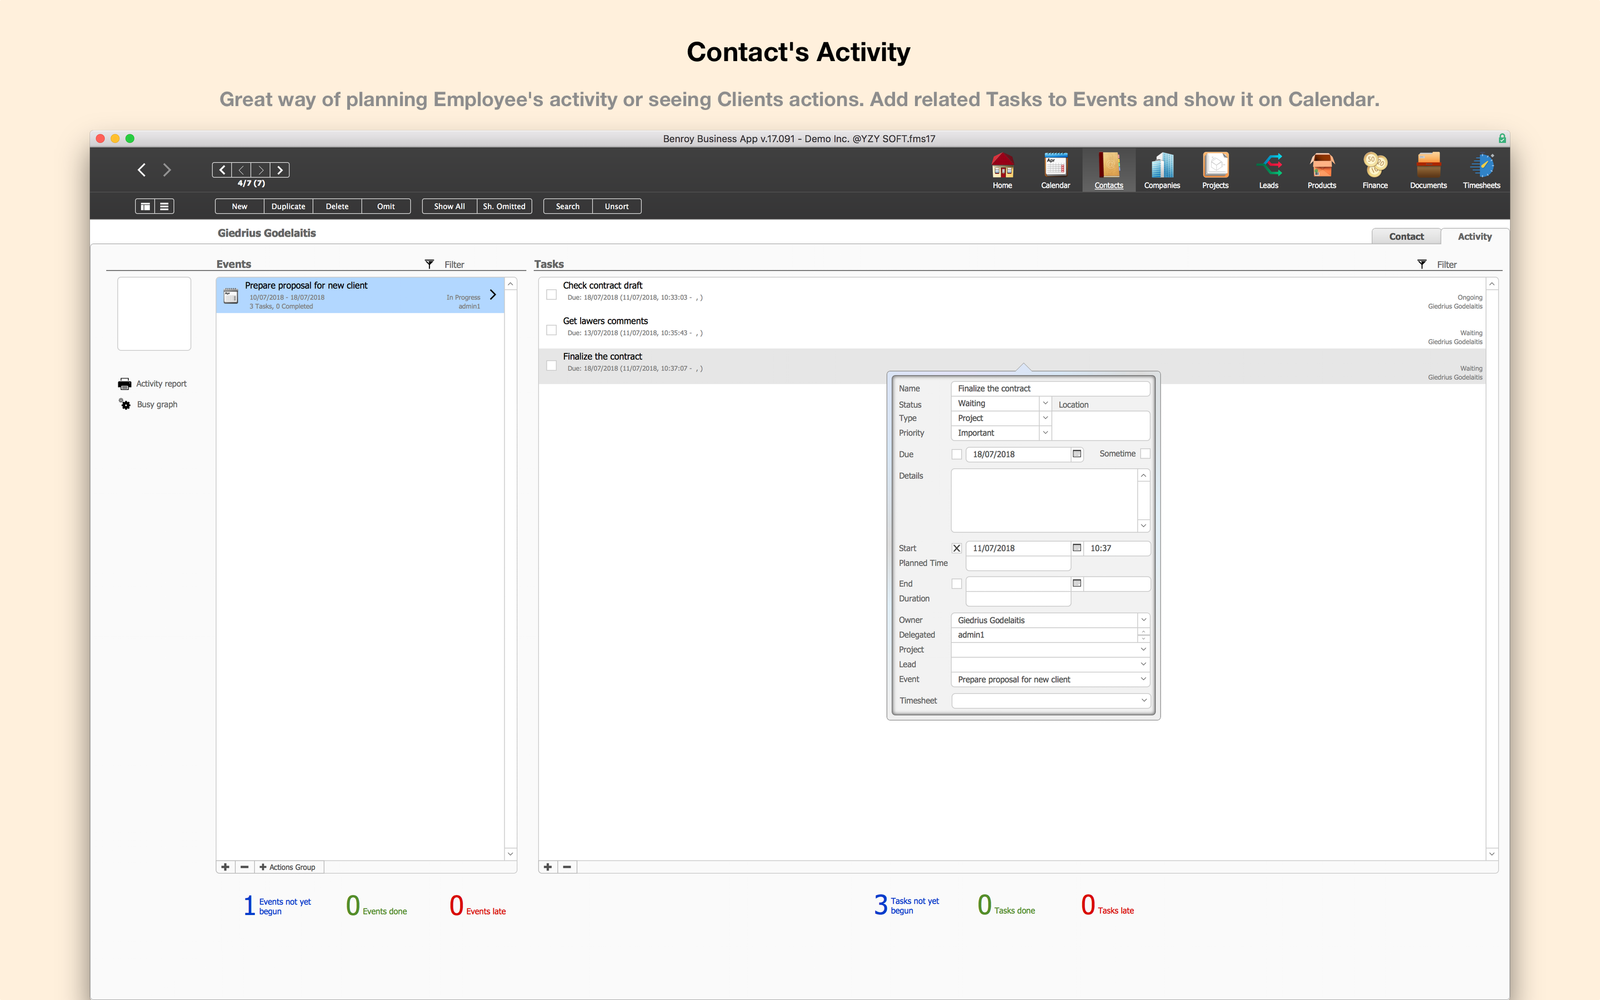Go to the Projects module icon

[x=1215, y=167]
